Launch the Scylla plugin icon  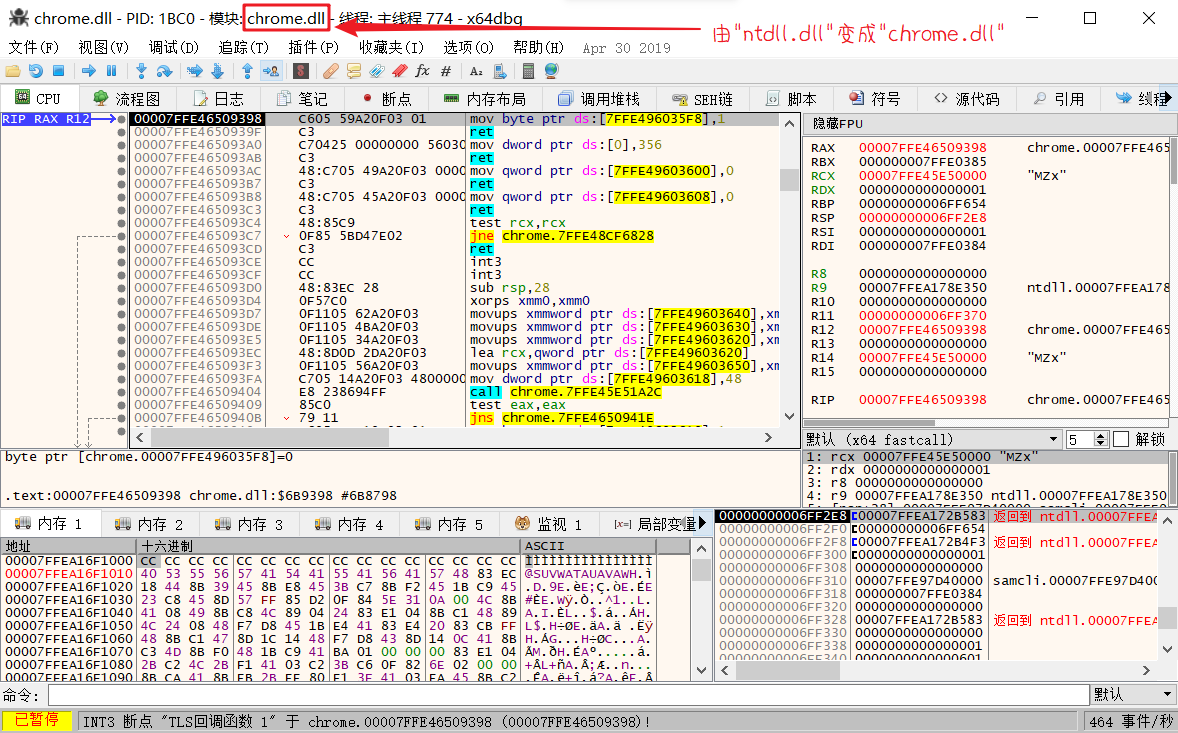pos(301,71)
